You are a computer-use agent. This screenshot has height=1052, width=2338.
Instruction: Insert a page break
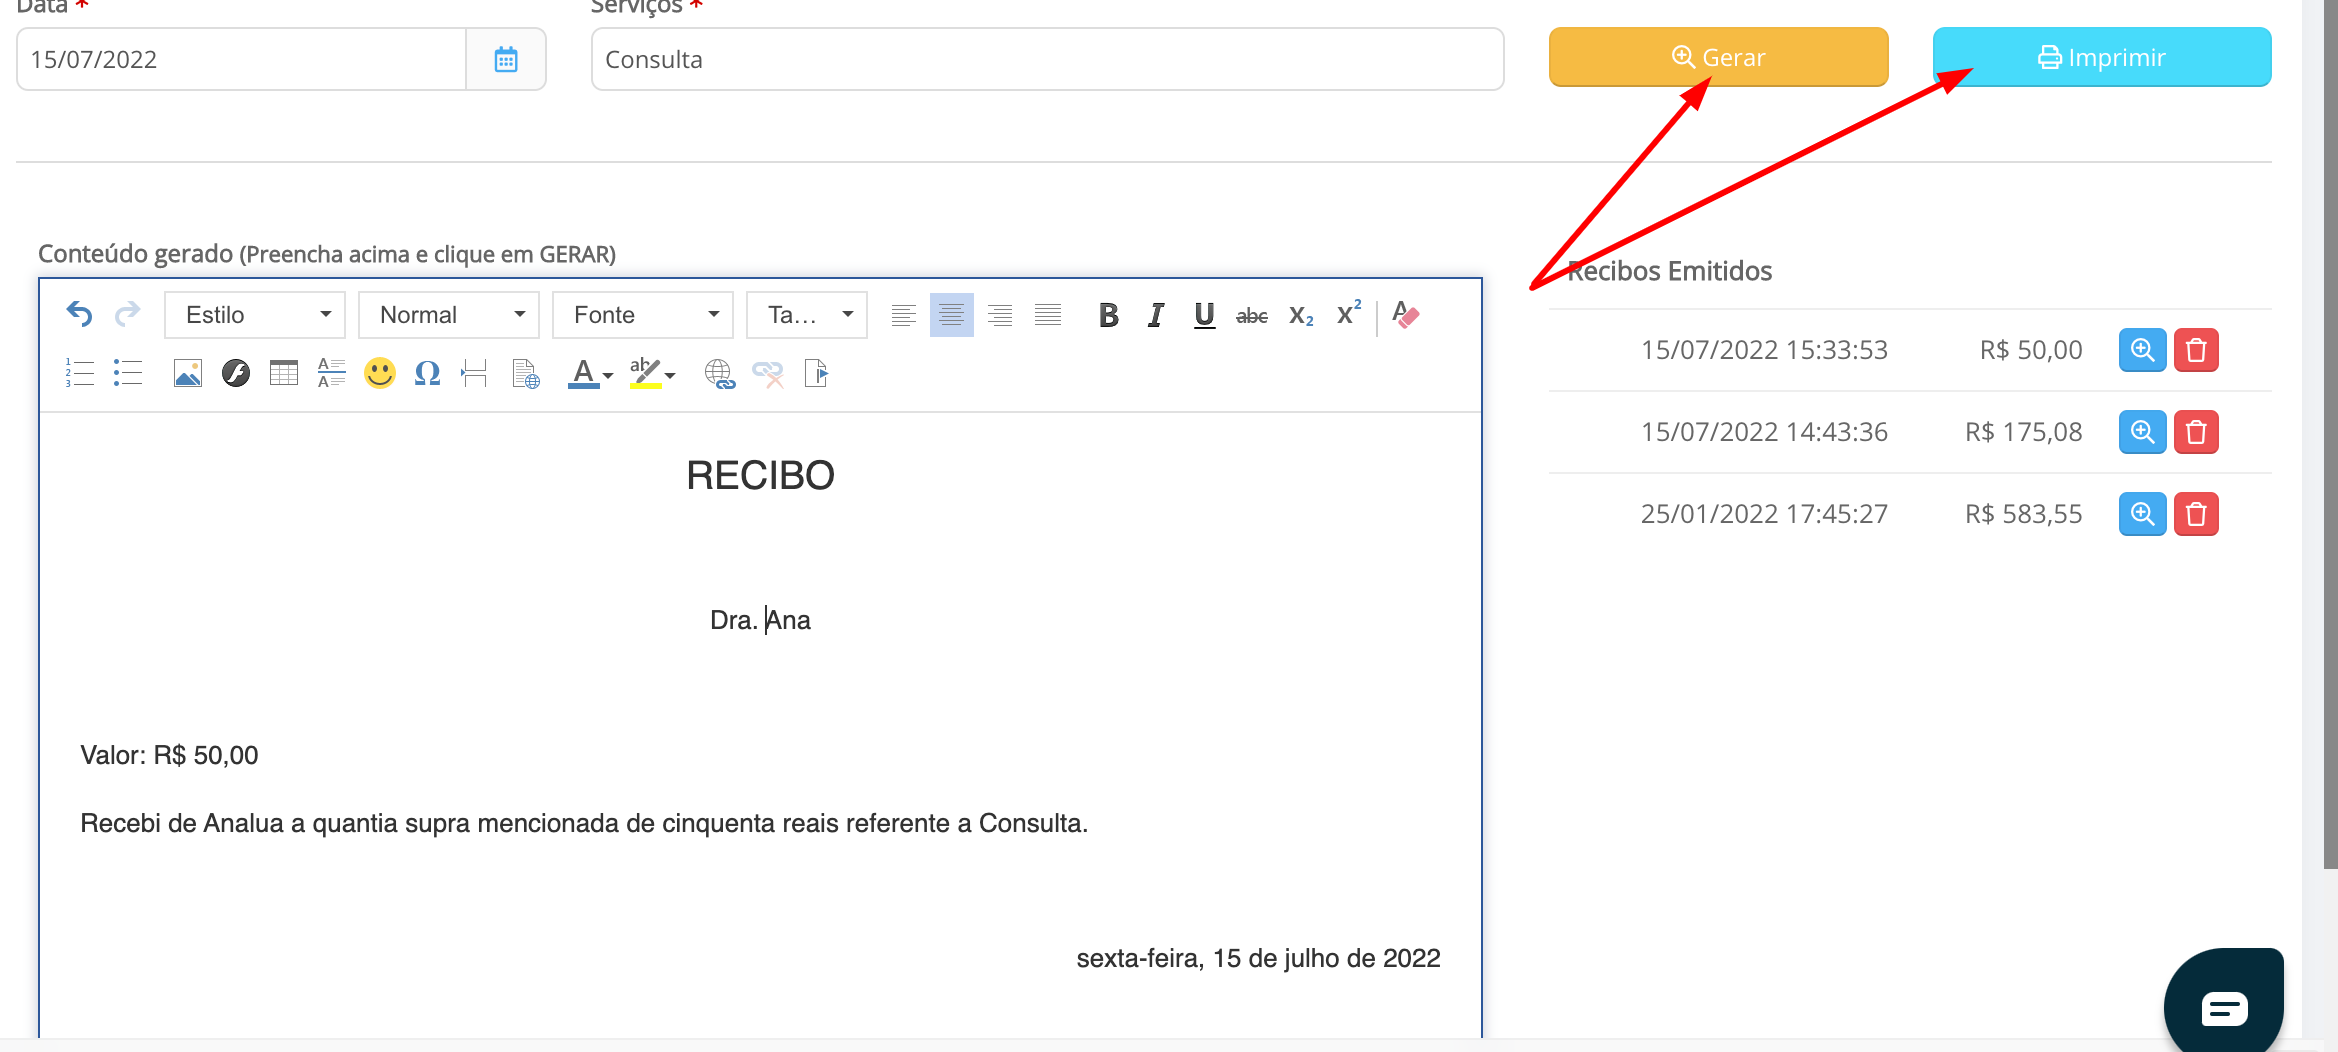(474, 373)
